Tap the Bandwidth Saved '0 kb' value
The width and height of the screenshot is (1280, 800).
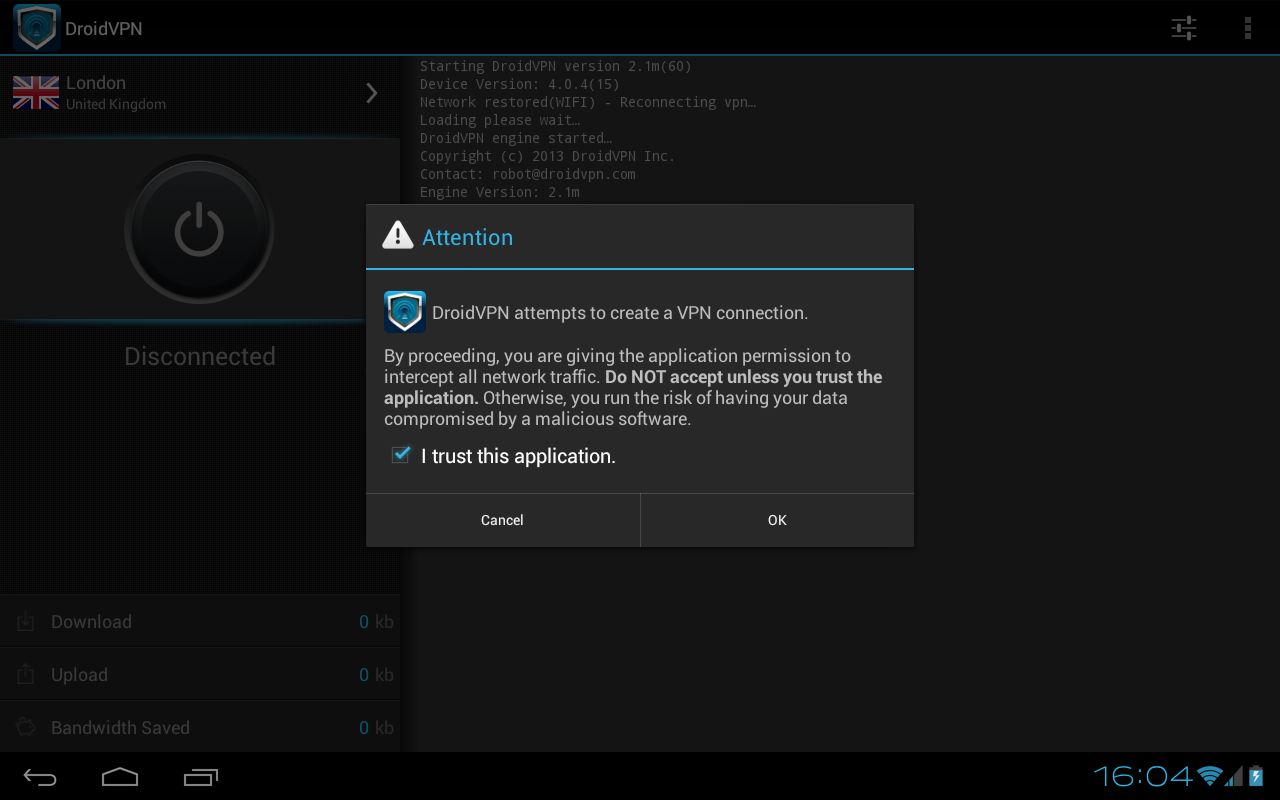point(376,728)
